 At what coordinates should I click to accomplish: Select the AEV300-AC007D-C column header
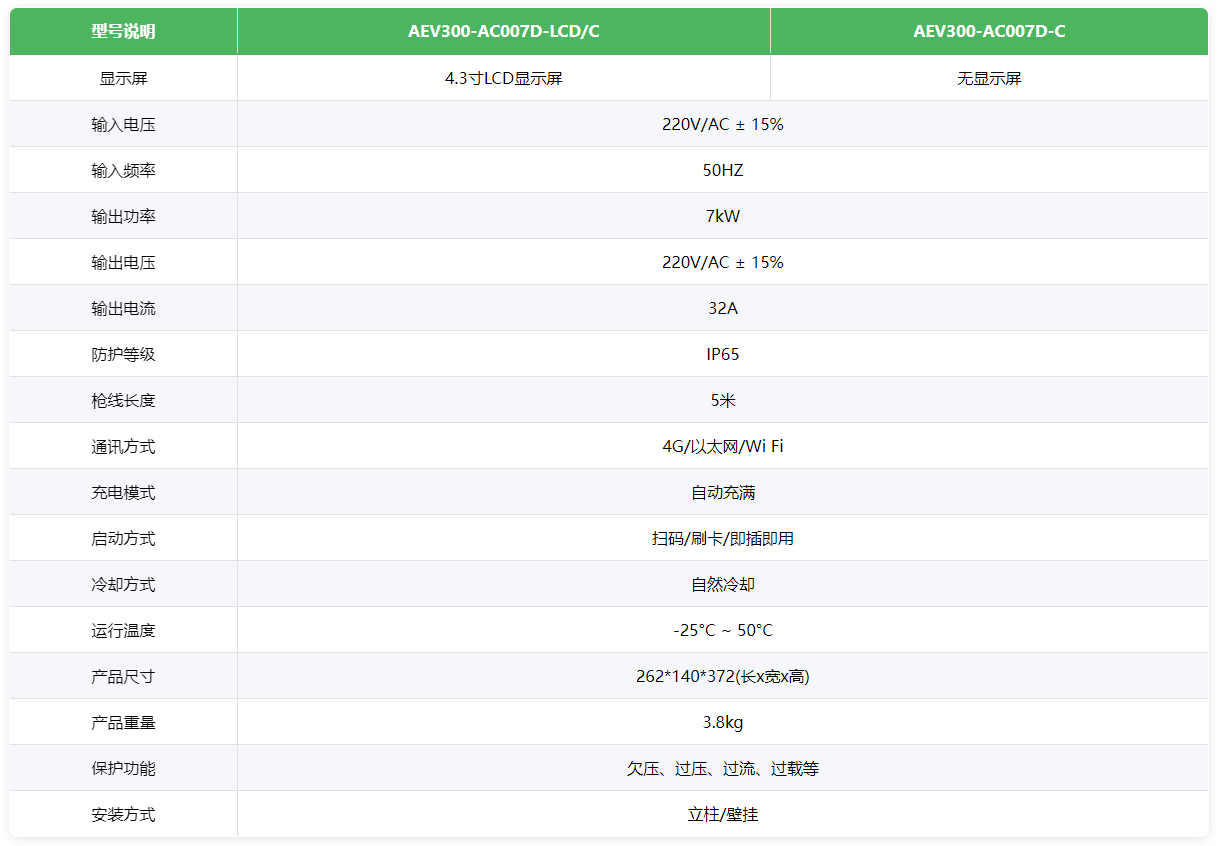pos(988,31)
